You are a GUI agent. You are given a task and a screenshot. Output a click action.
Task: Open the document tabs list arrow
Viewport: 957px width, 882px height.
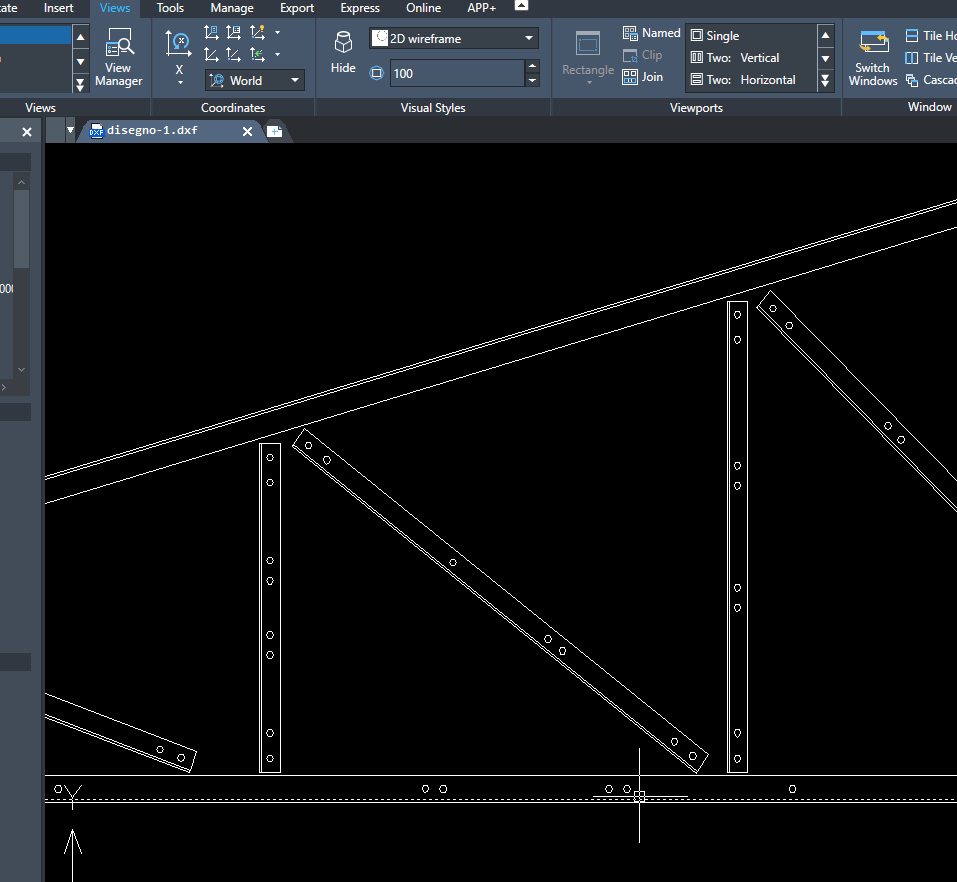point(70,130)
